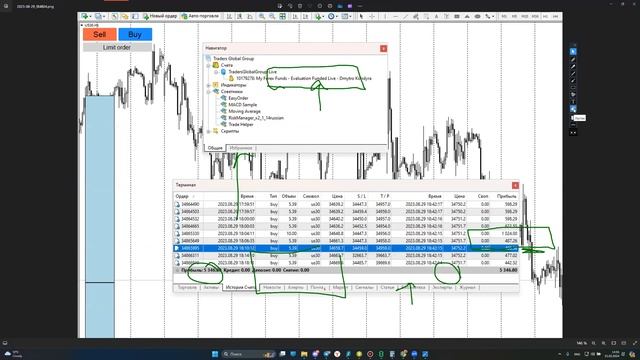Open a new chart from the toolbar

84,16
